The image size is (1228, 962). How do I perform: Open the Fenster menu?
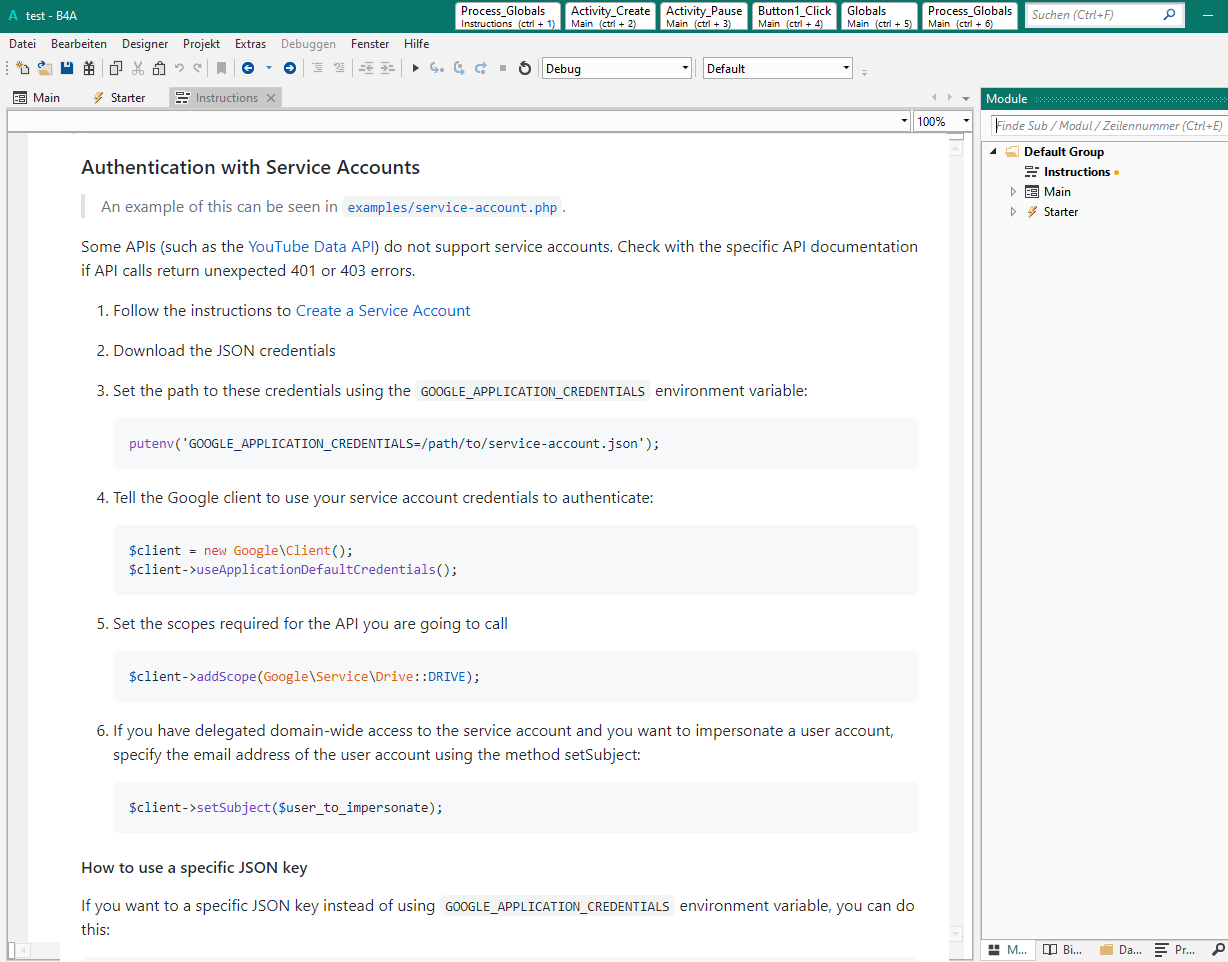tap(370, 44)
